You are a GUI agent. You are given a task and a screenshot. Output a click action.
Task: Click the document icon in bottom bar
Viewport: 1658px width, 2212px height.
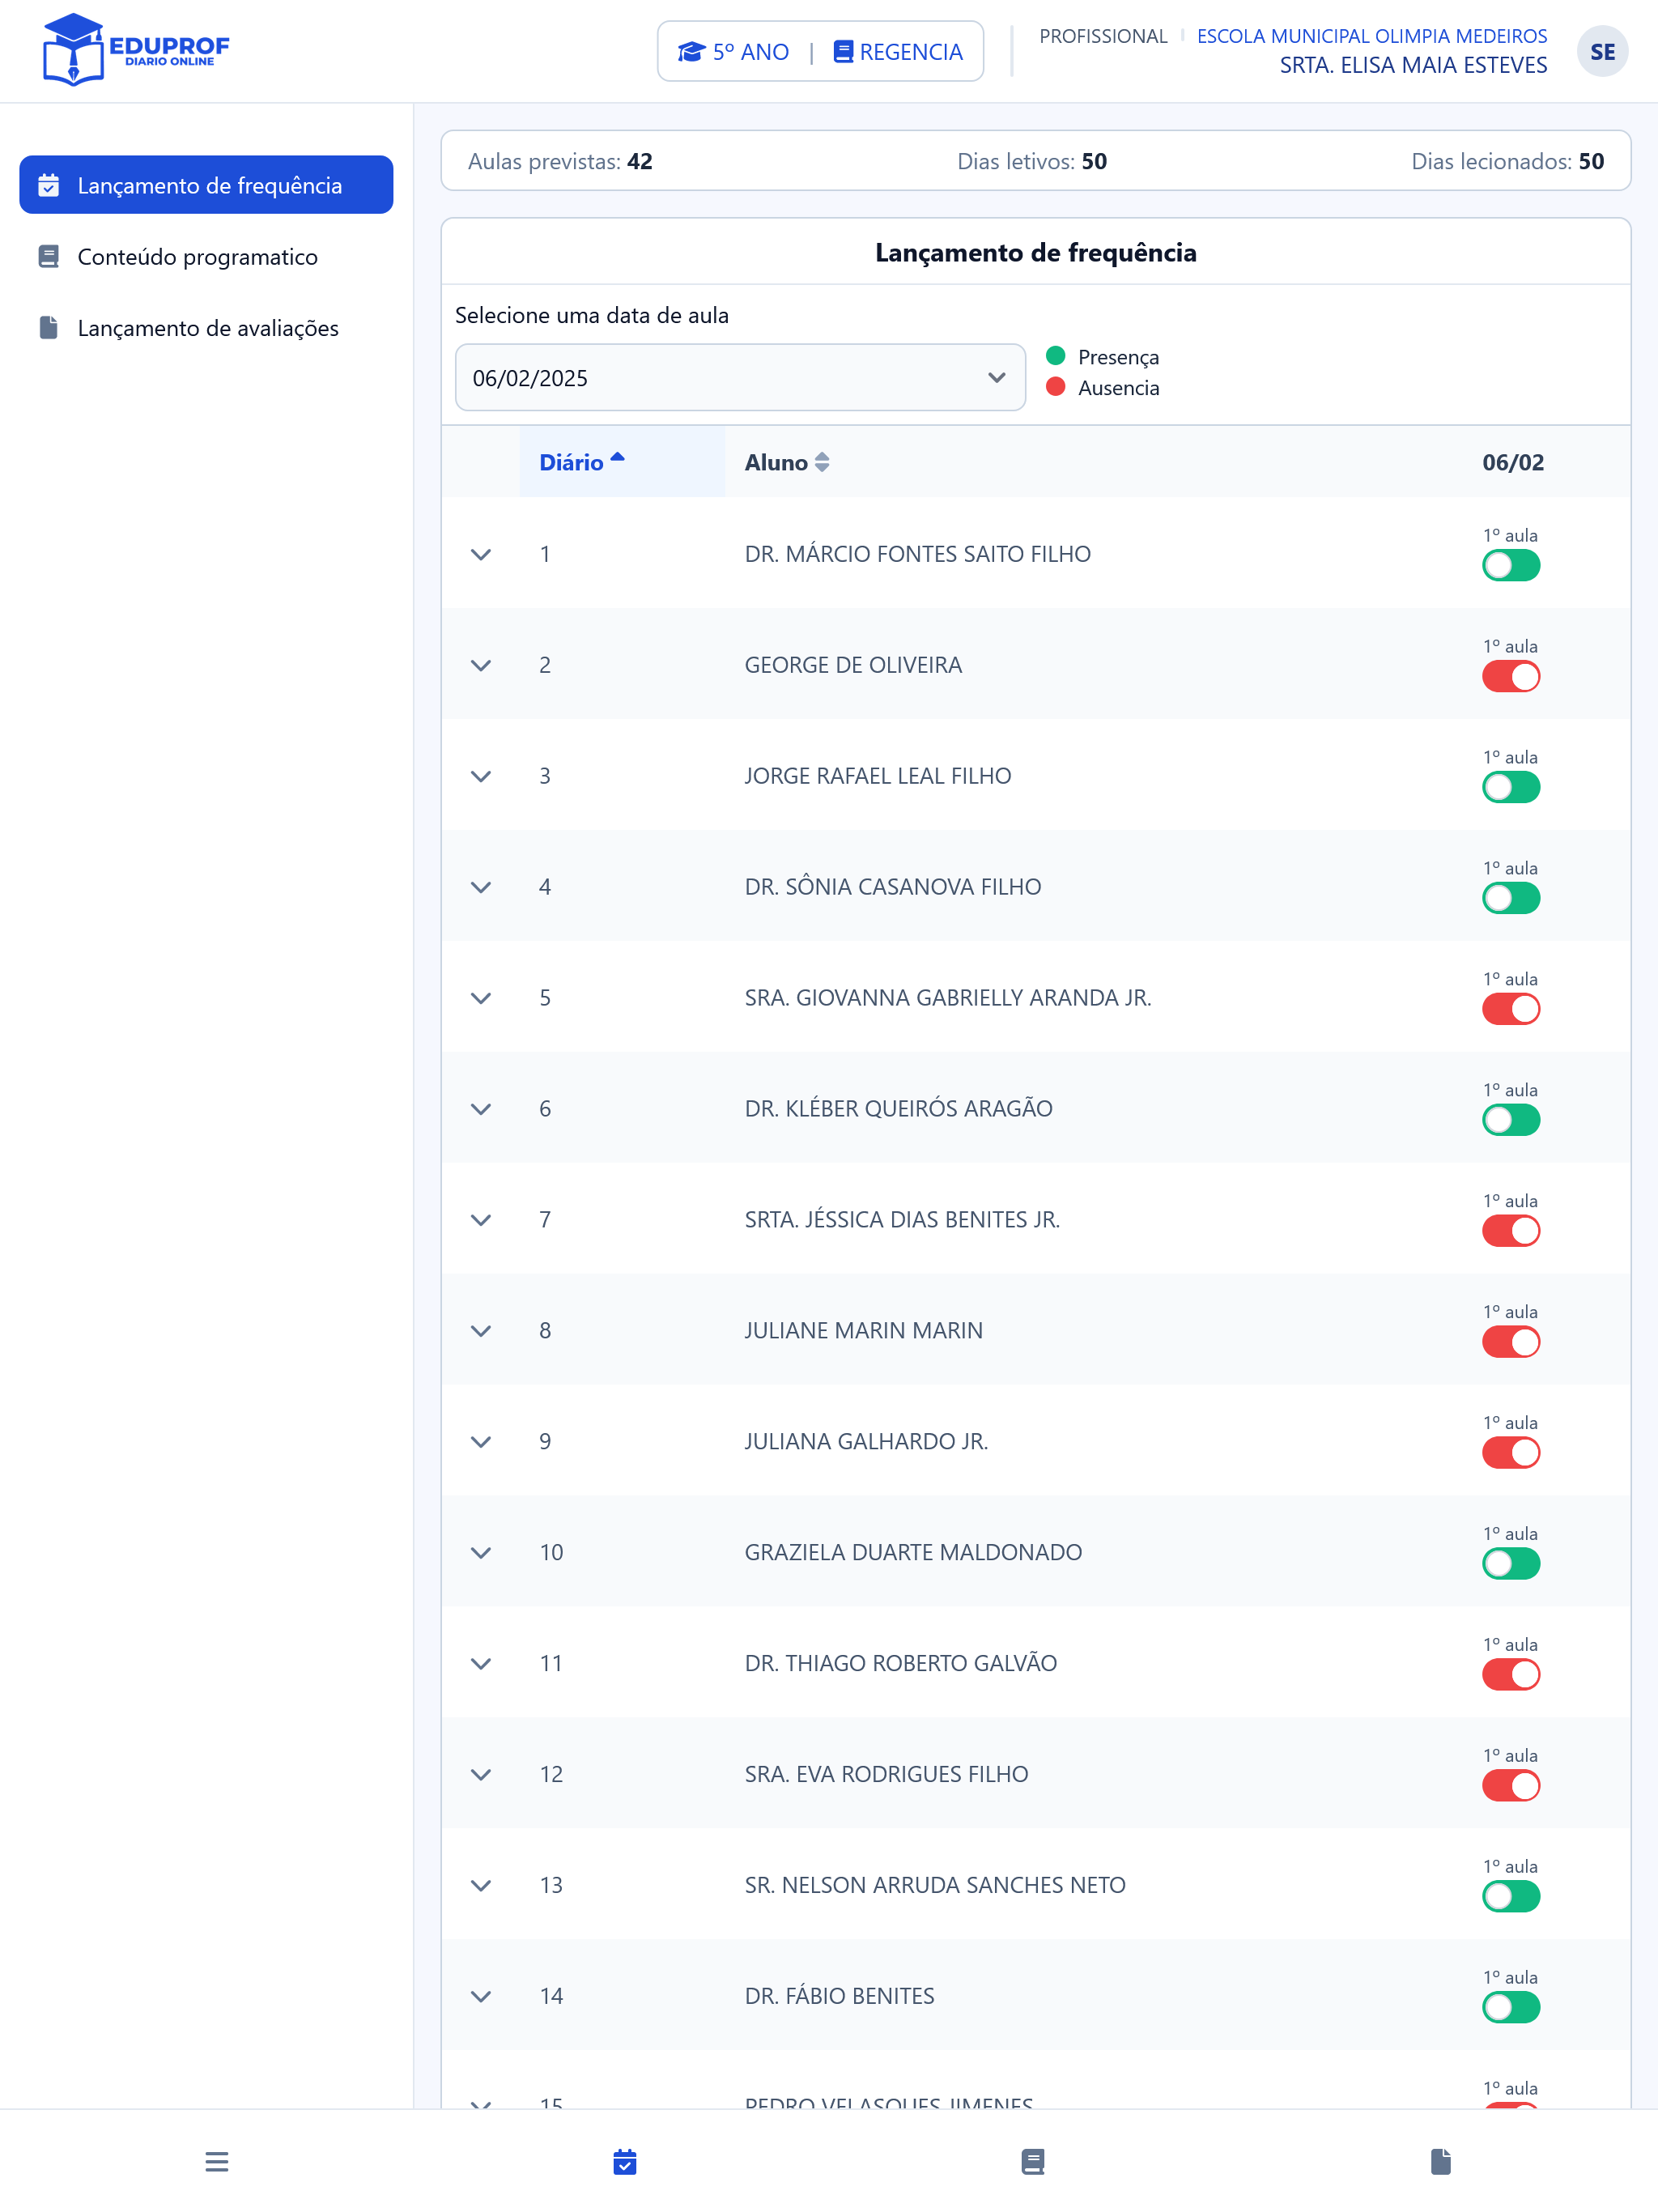[x=1441, y=2161]
